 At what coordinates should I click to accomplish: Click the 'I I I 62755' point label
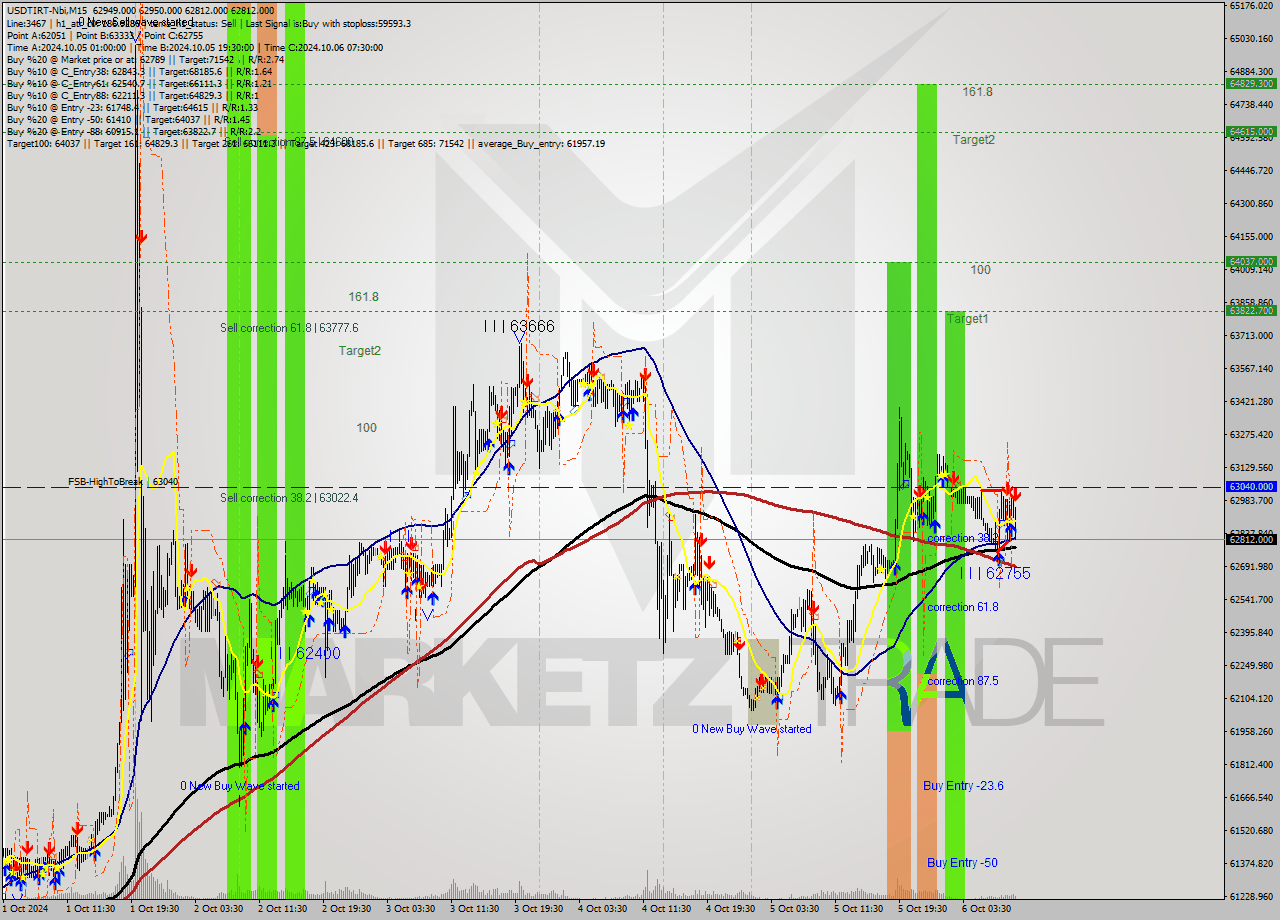(x=995, y=573)
